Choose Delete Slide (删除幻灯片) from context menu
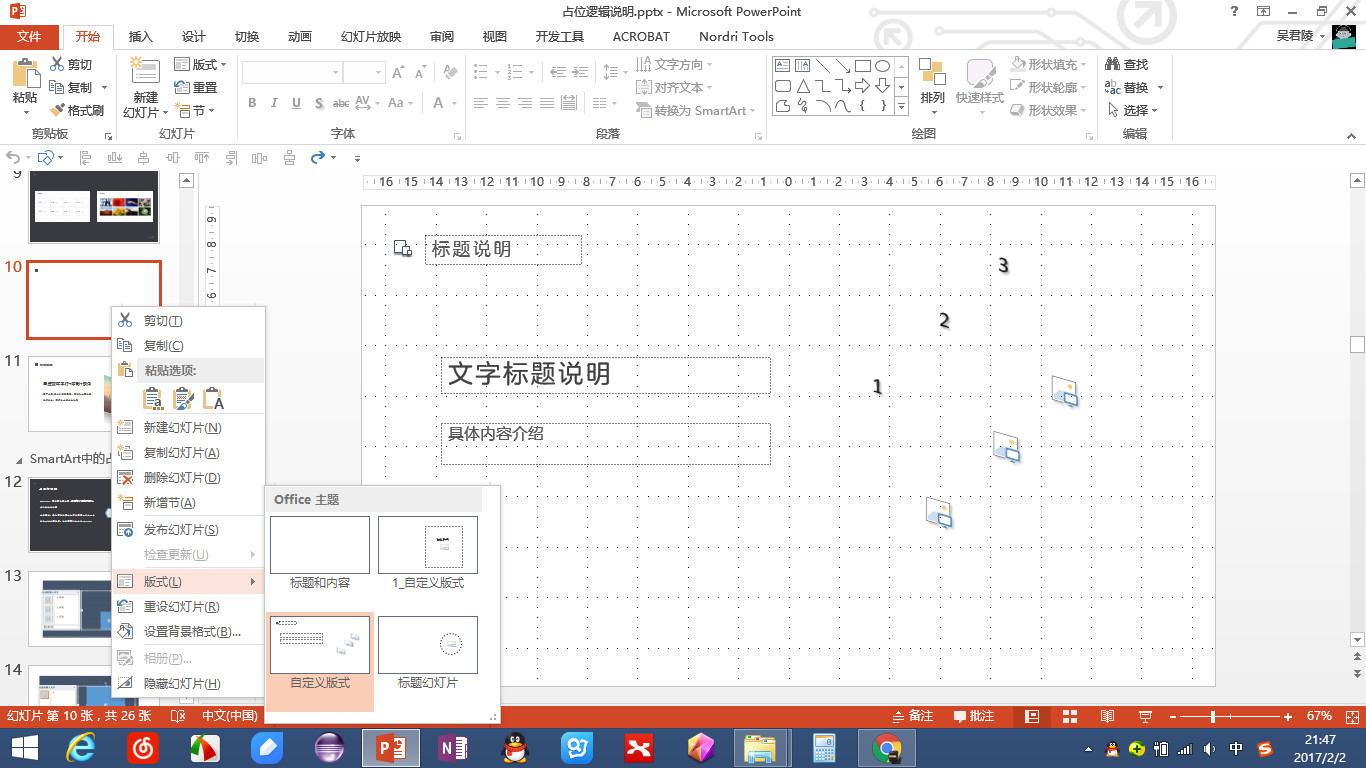The width and height of the screenshot is (1366, 768). [181, 478]
